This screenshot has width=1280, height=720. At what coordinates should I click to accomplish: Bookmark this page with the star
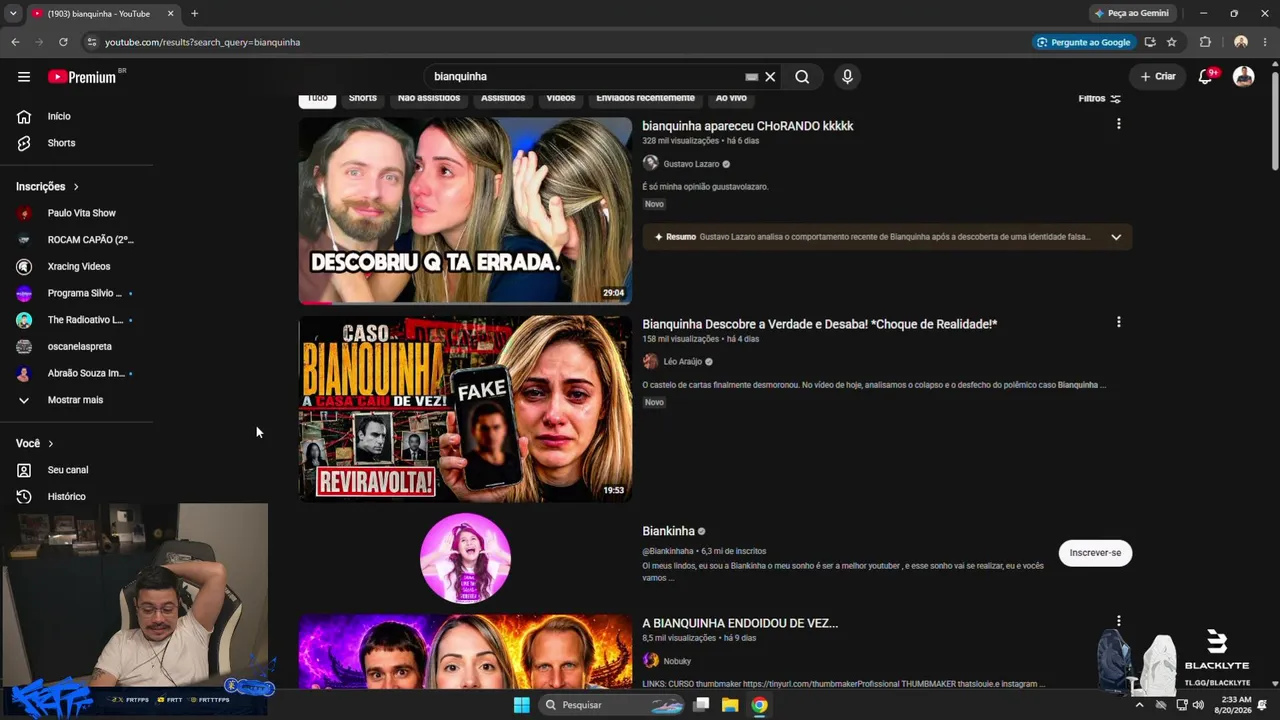point(1171,42)
